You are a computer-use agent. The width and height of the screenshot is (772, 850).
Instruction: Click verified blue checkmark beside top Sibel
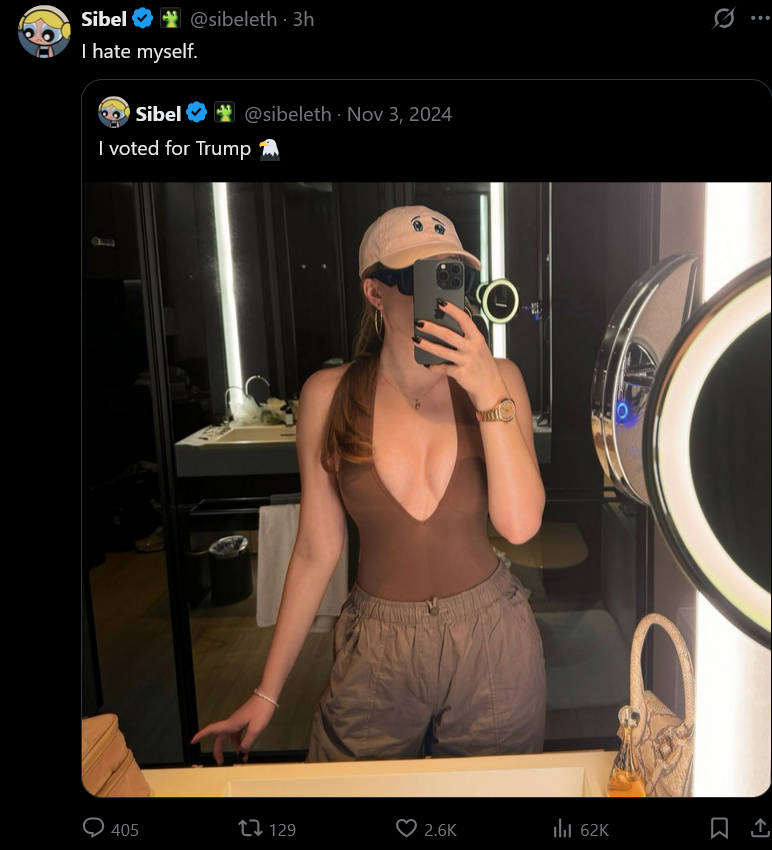pos(143,19)
